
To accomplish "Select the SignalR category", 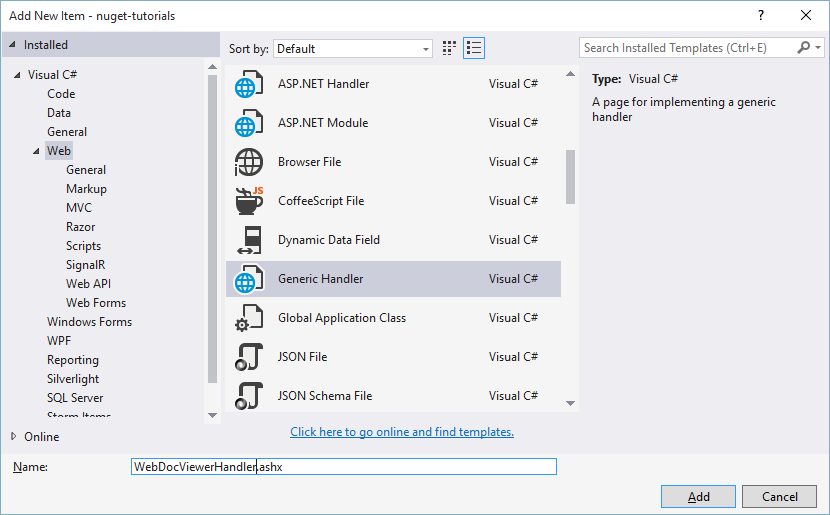I will pyautogui.click(x=85, y=265).
